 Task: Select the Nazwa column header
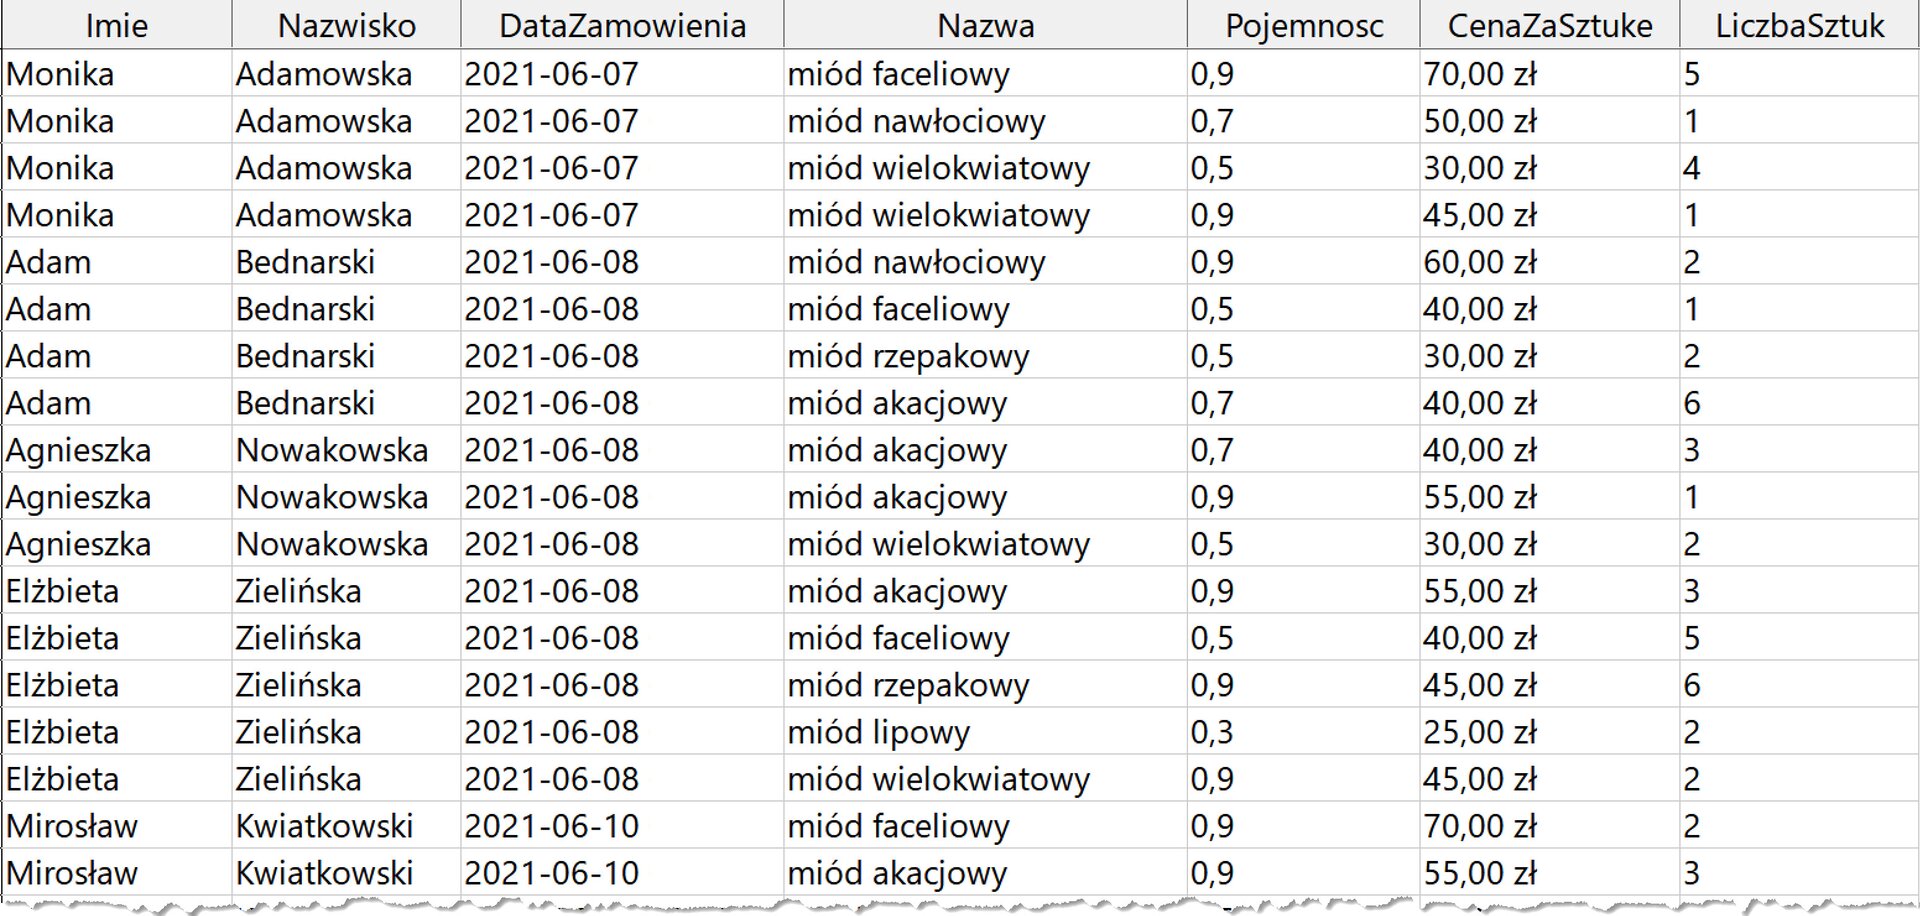(985, 25)
